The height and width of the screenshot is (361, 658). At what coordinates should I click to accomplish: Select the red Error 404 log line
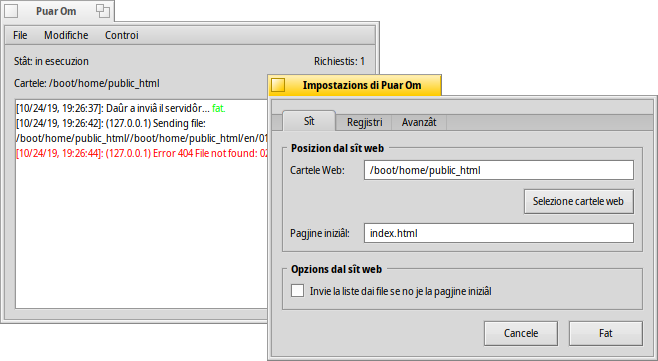[142, 154]
